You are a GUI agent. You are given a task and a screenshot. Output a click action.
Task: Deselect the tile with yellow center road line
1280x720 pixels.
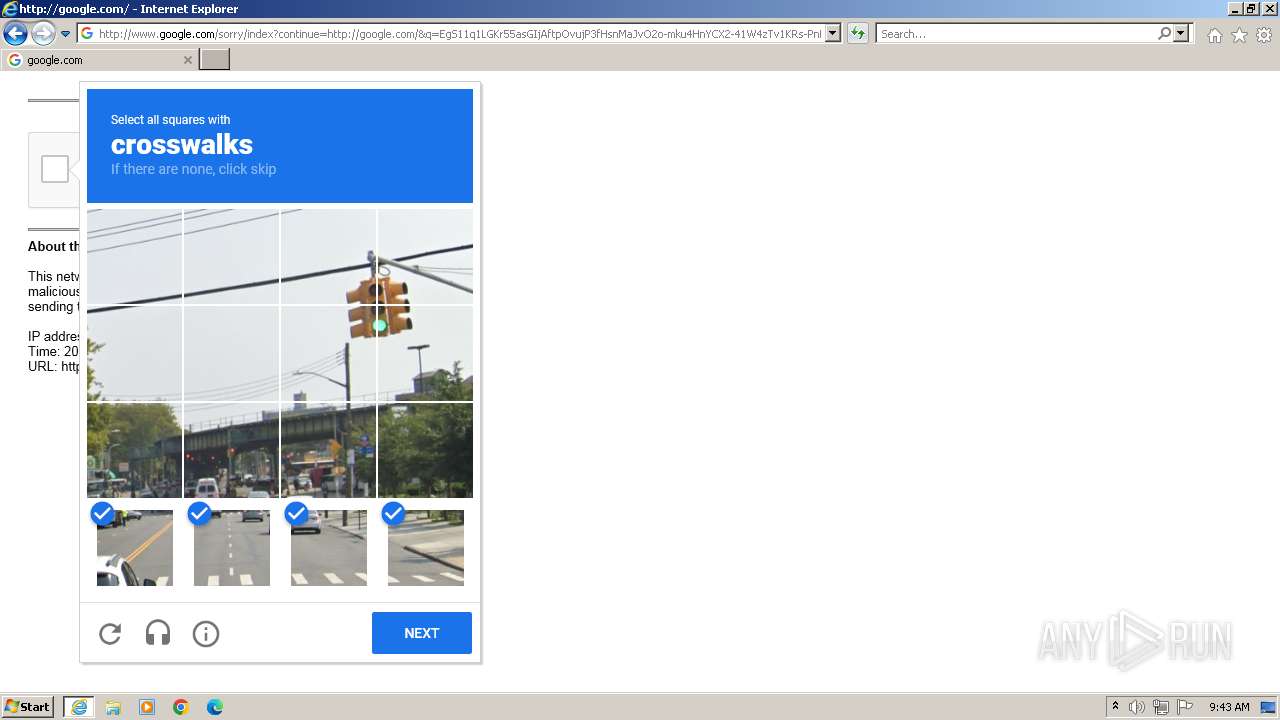coord(135,547)
